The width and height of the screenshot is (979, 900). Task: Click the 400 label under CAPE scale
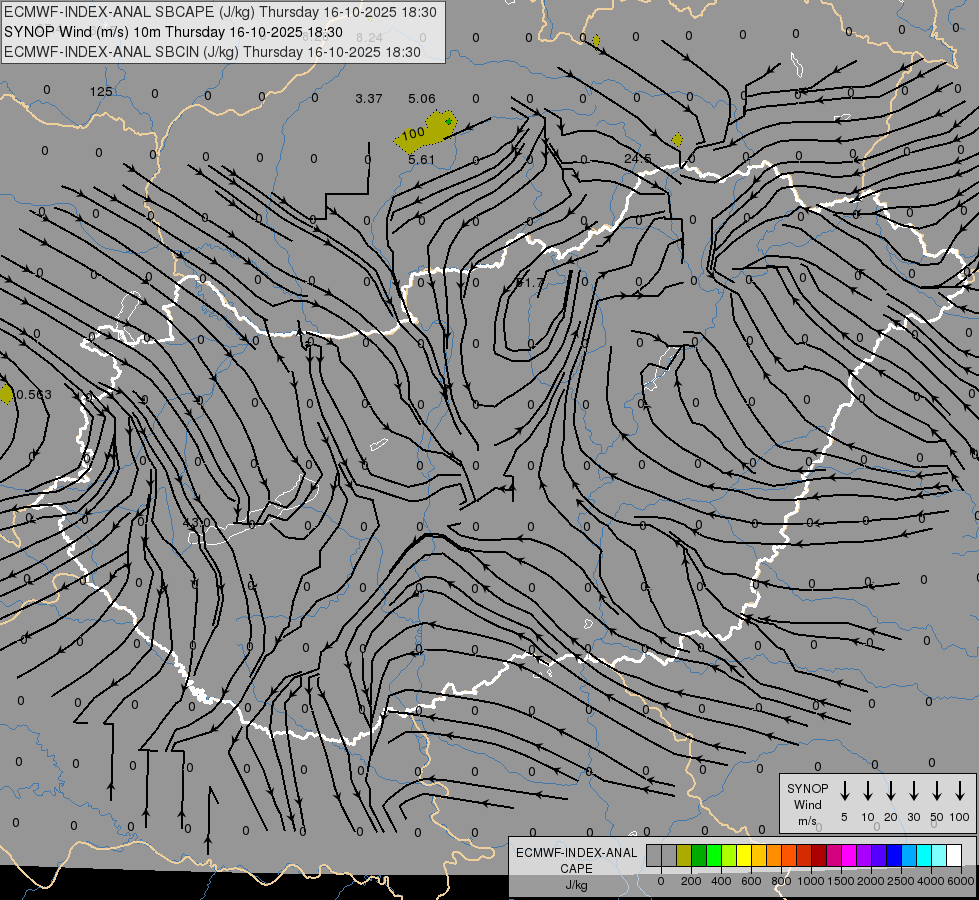point(721,881)
